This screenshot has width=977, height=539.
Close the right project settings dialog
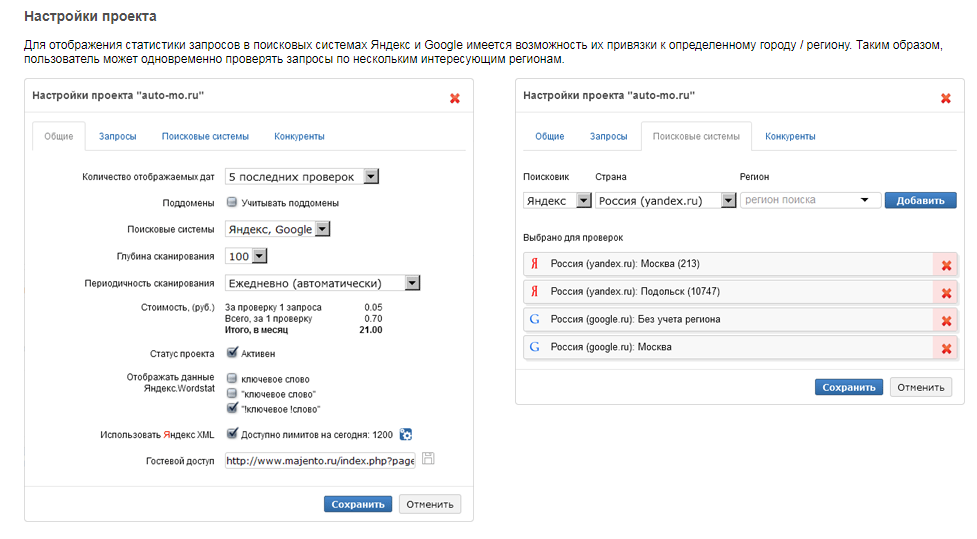click(946, 98)
